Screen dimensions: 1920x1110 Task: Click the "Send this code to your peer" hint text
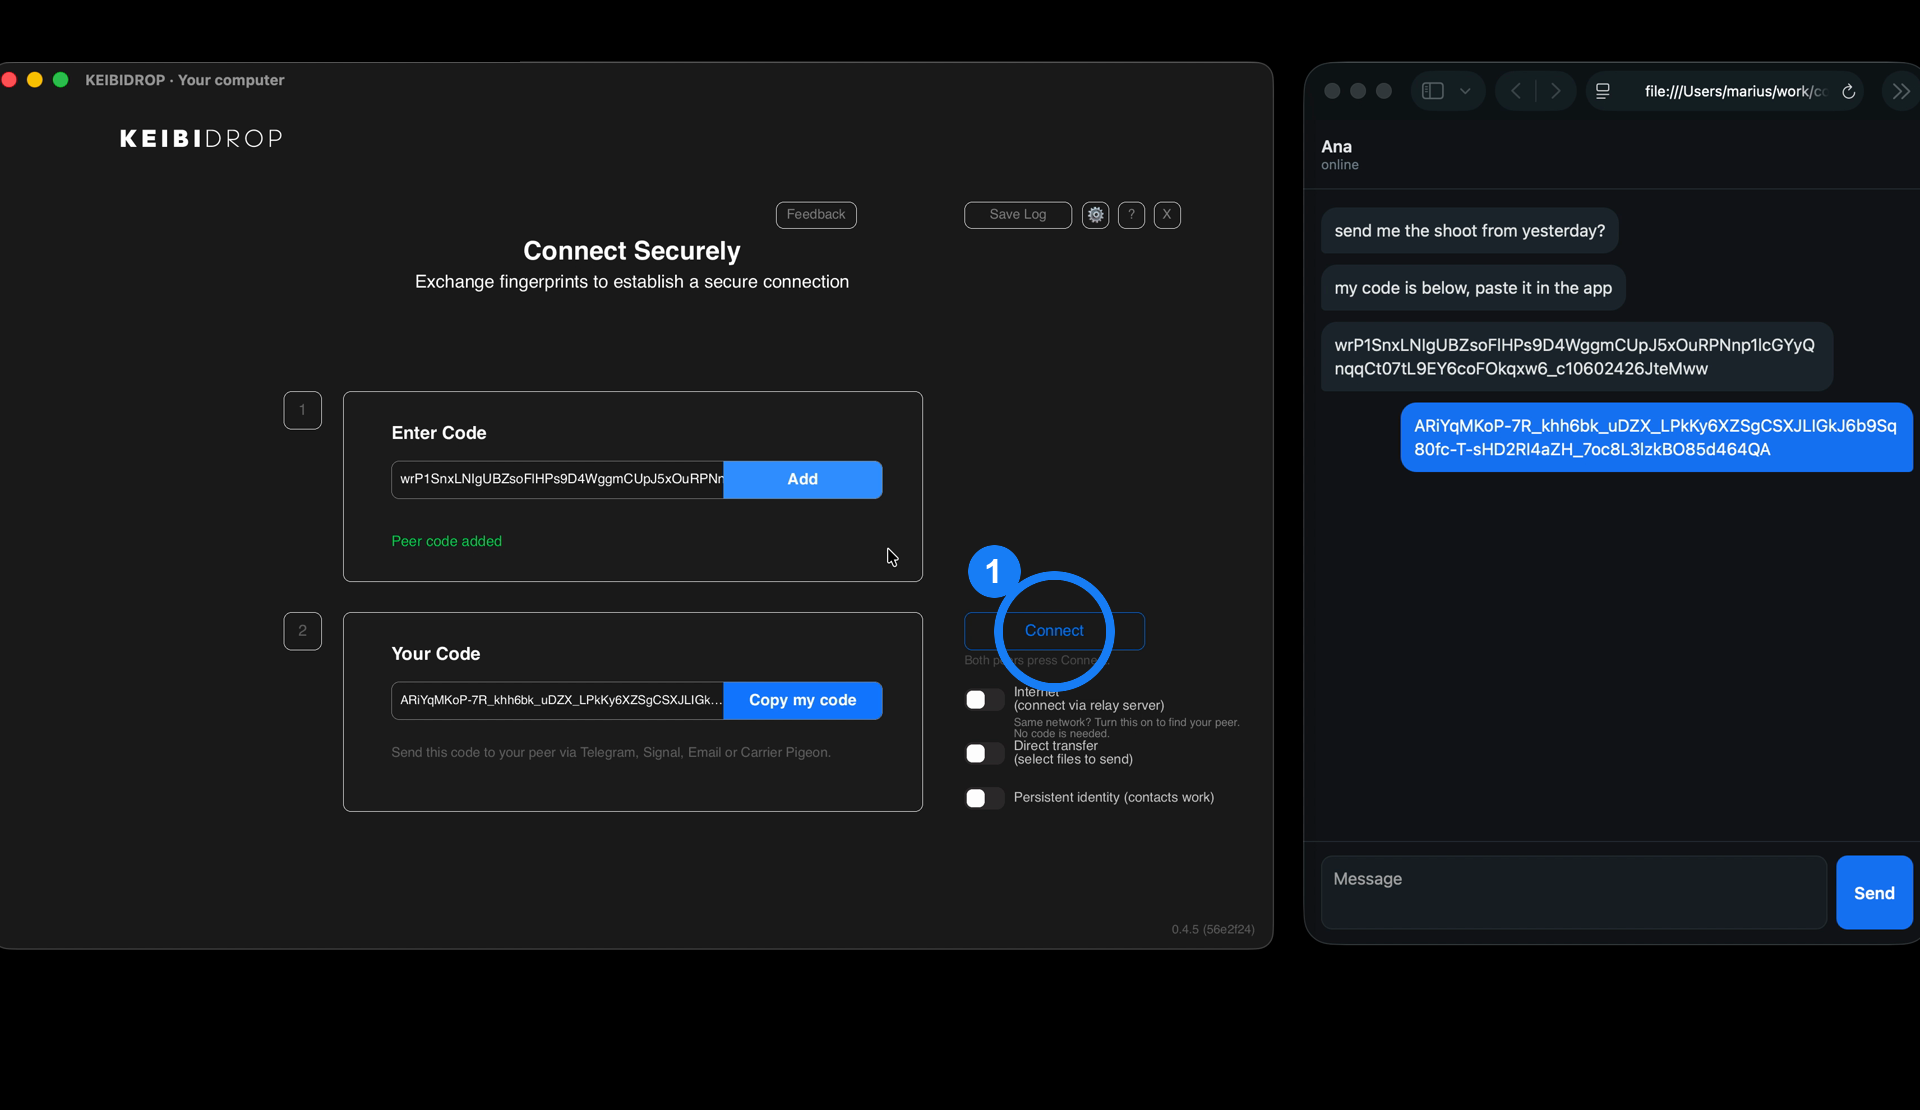click(611, 753)
